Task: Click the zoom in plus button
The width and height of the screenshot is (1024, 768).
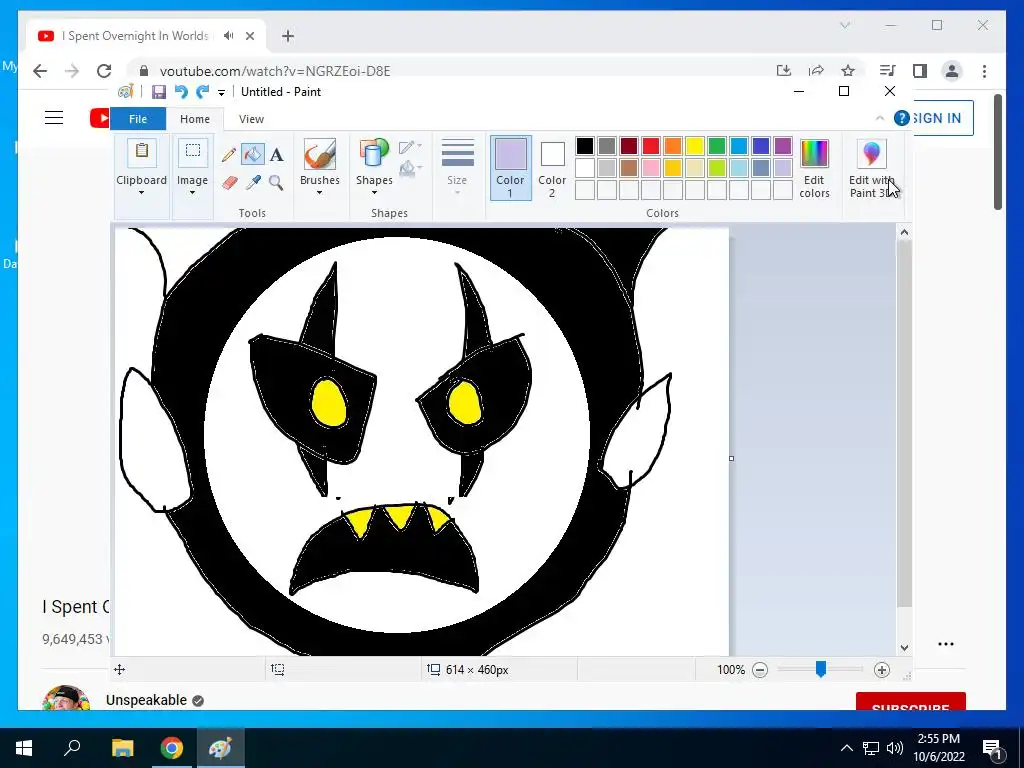Action: point(882,669)
